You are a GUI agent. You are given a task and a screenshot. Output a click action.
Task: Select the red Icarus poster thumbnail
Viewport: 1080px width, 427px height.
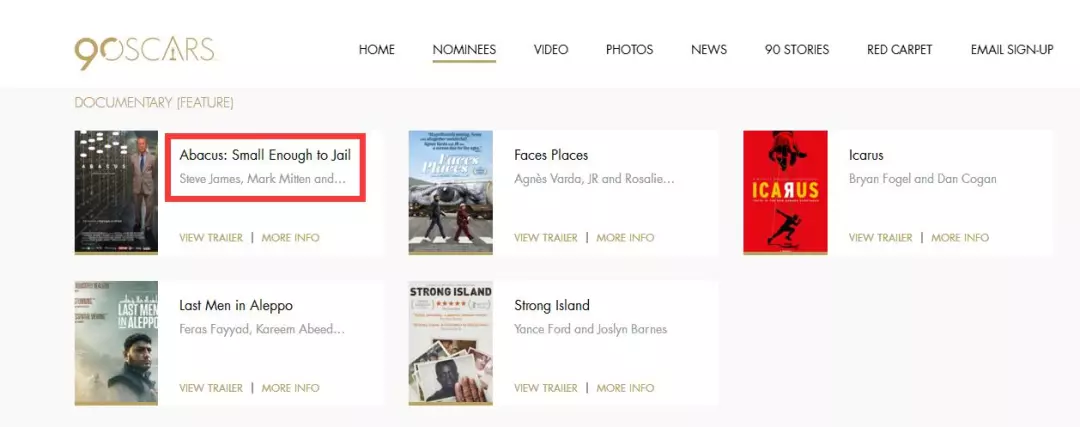point(785,192)
